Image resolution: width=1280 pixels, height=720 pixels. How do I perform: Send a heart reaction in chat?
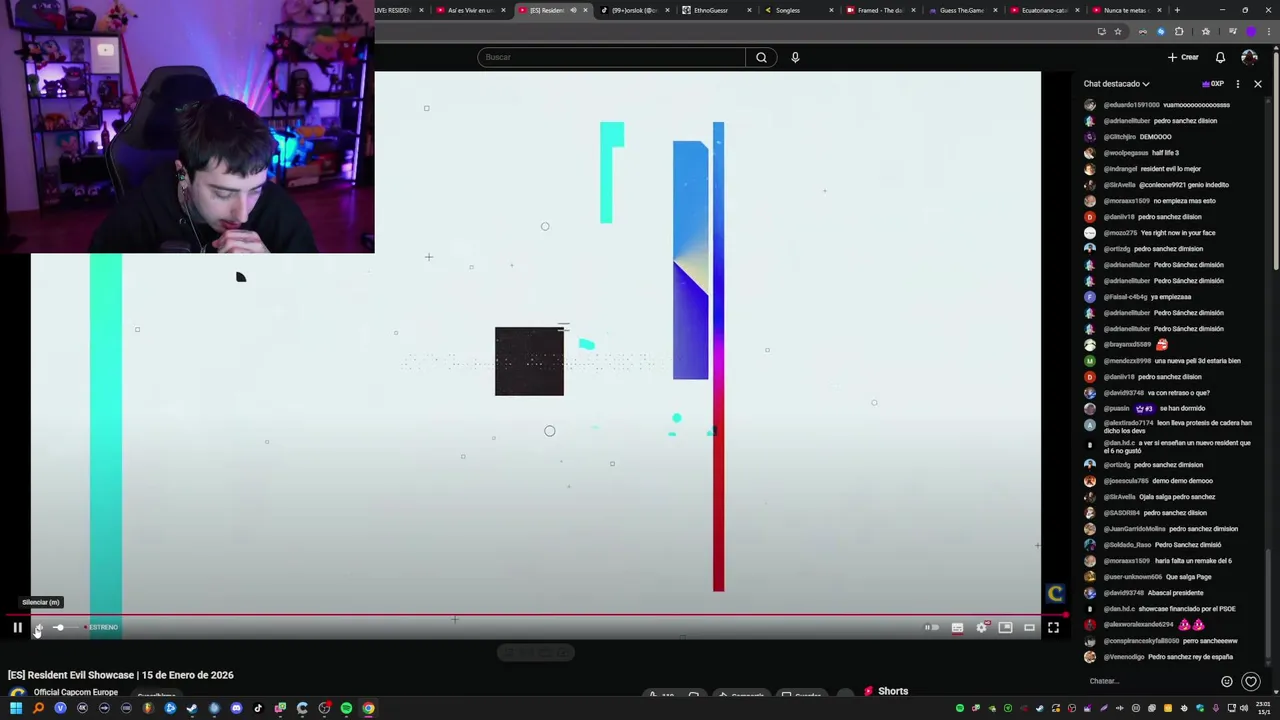(1250, 681)
